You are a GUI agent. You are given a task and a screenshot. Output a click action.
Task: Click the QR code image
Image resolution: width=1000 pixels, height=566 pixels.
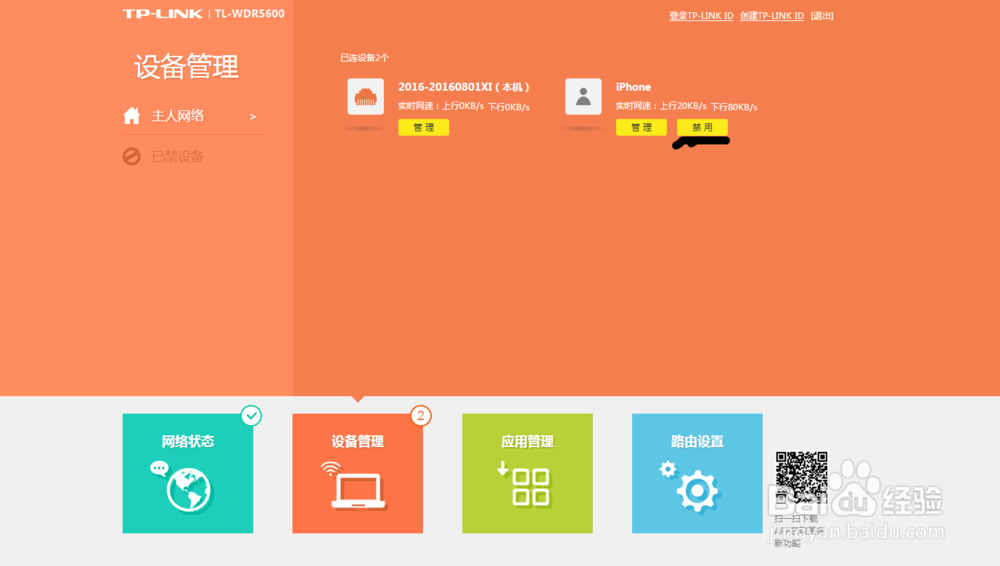[x=802, y=477]
